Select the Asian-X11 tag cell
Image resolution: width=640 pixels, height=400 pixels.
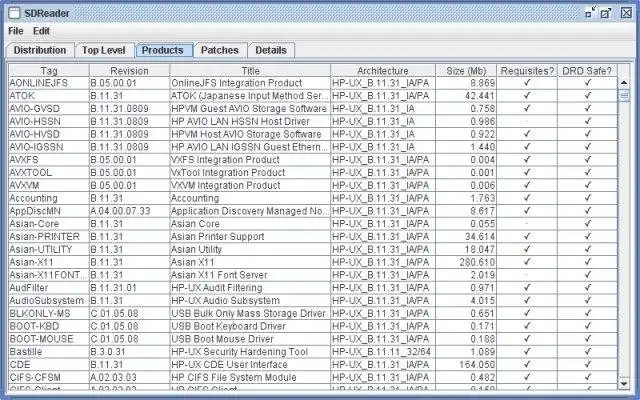[49, 262]
